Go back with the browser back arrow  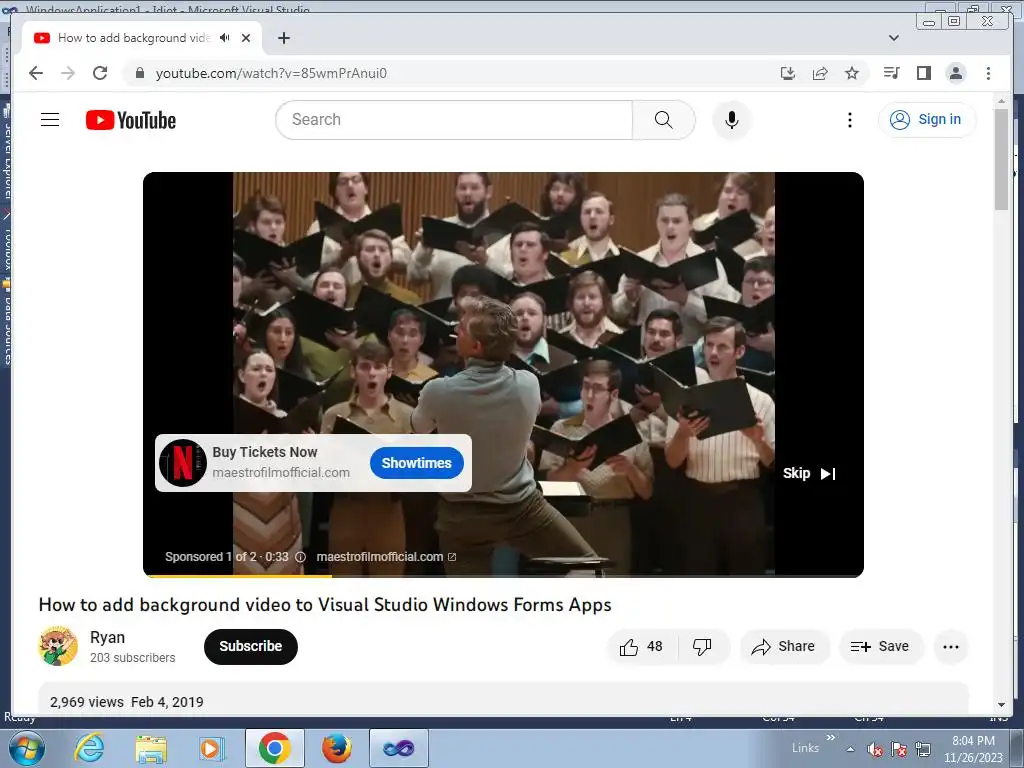(36, 73)
